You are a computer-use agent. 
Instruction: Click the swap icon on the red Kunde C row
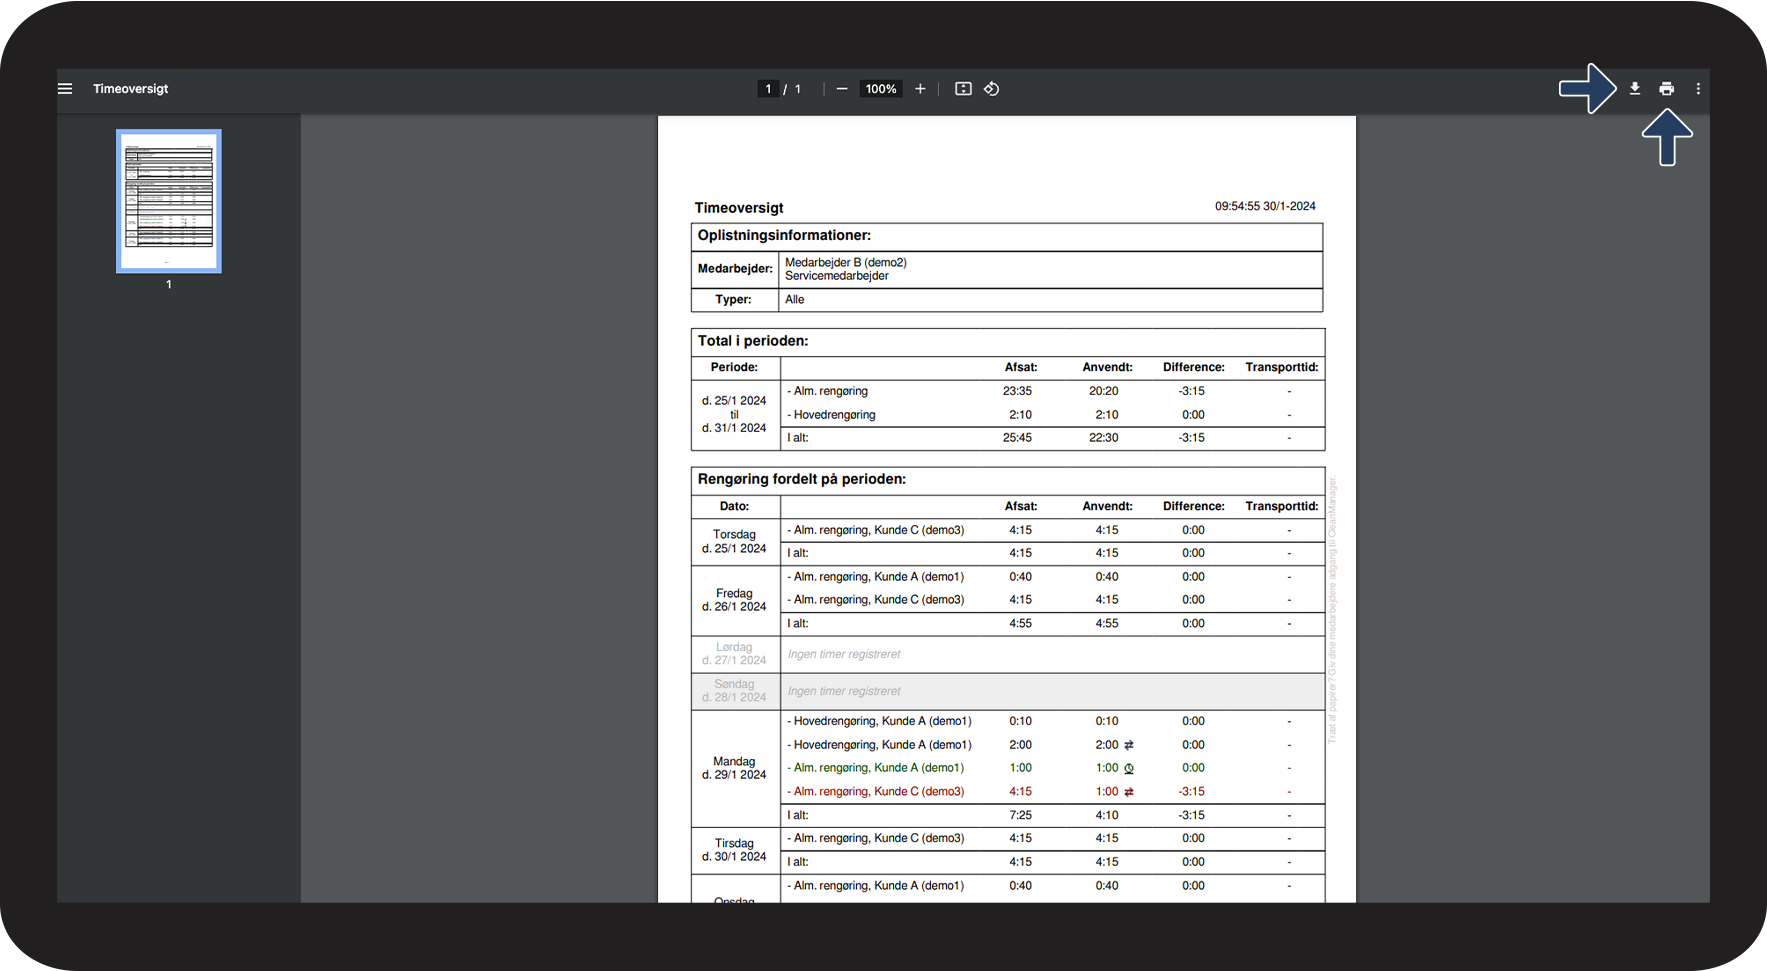point(1129,792)
